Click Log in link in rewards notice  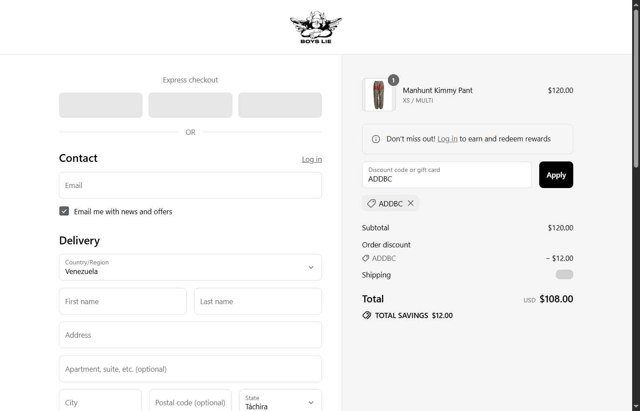click(x=447, y=139)
